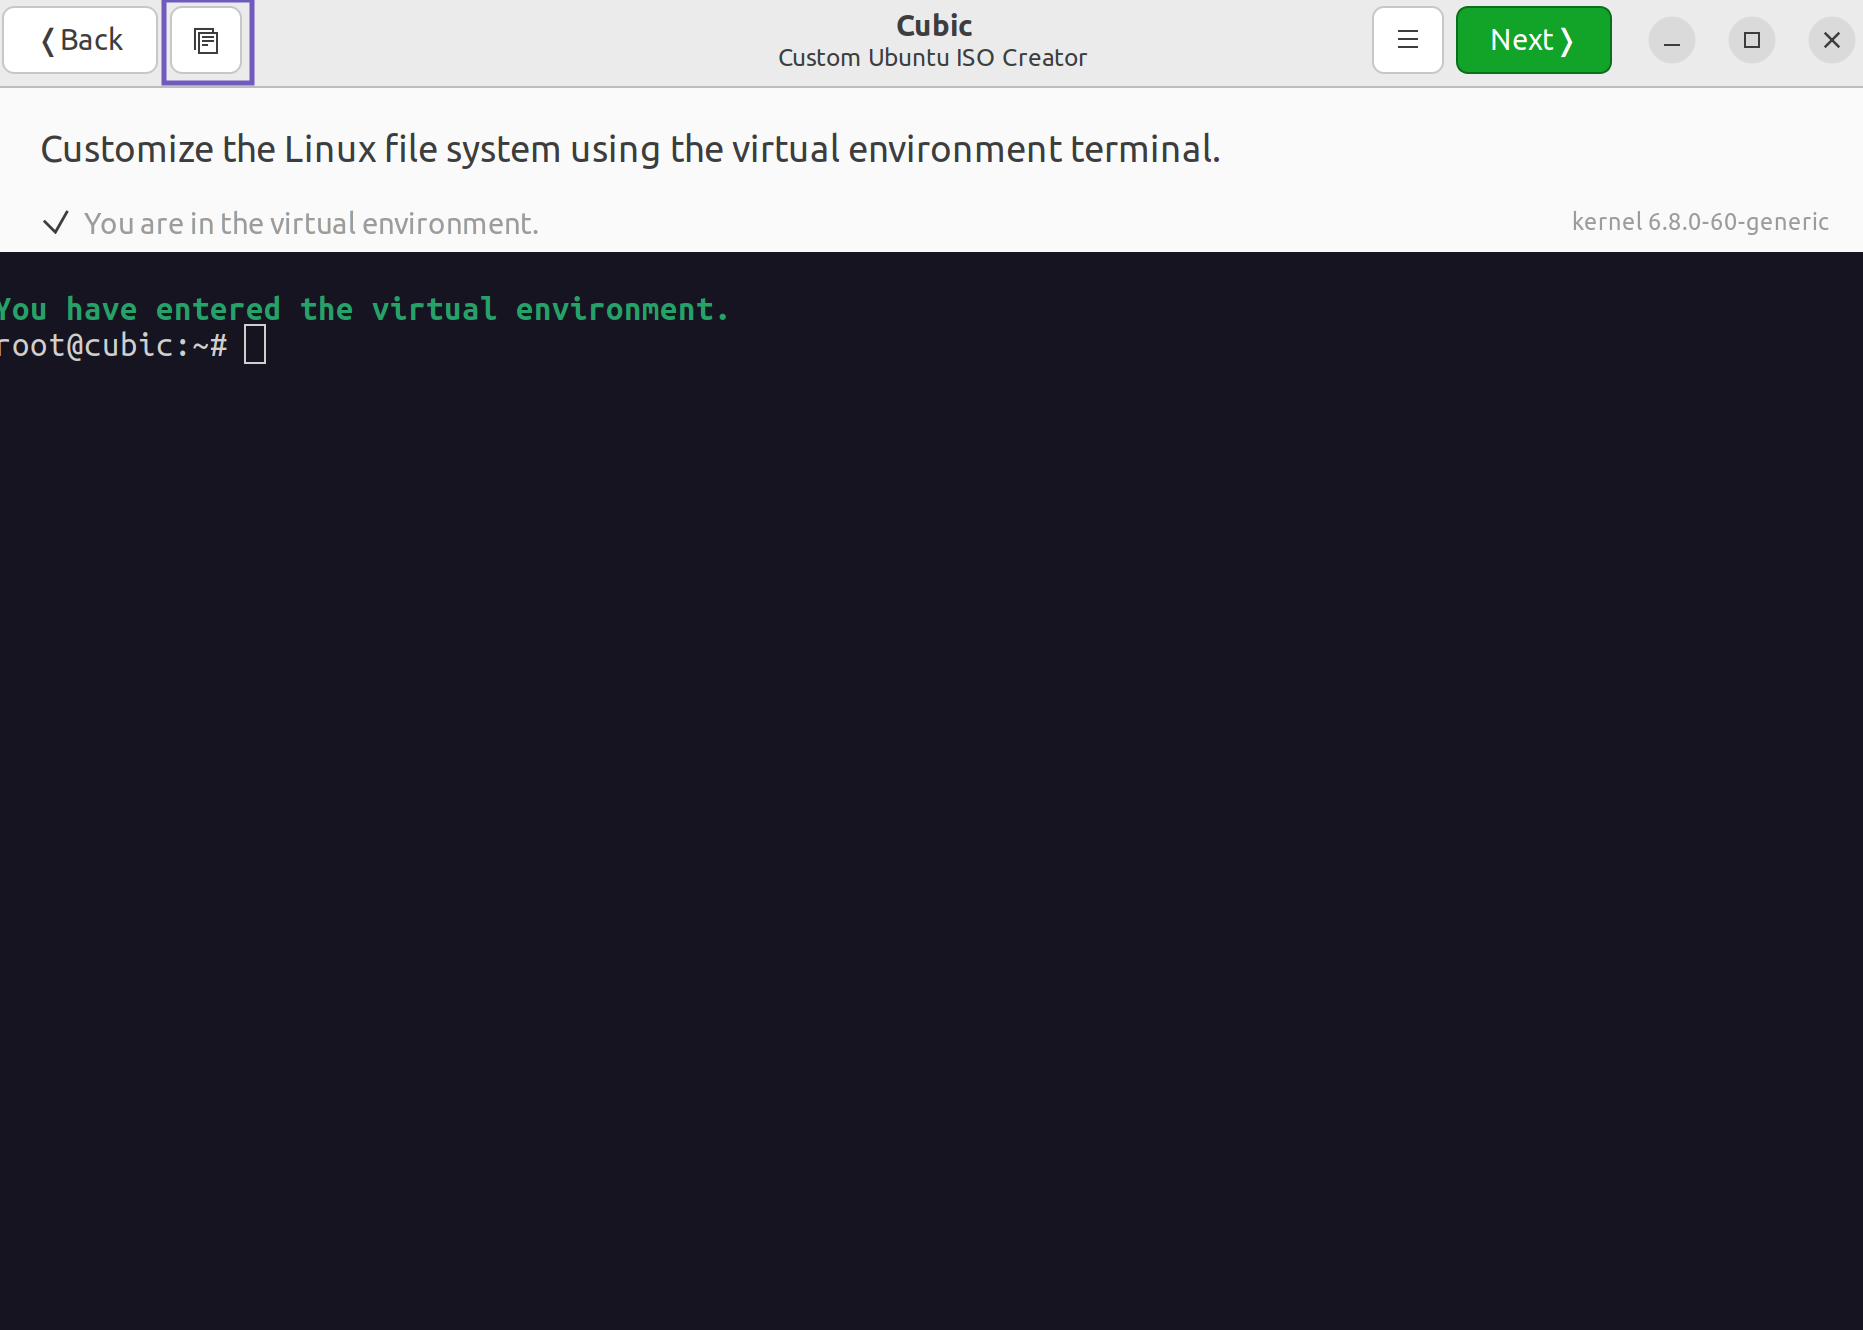The image size is (1863, 1330).
Task: Click the checkmark next to the environment status
Action: tap(56, 222)
